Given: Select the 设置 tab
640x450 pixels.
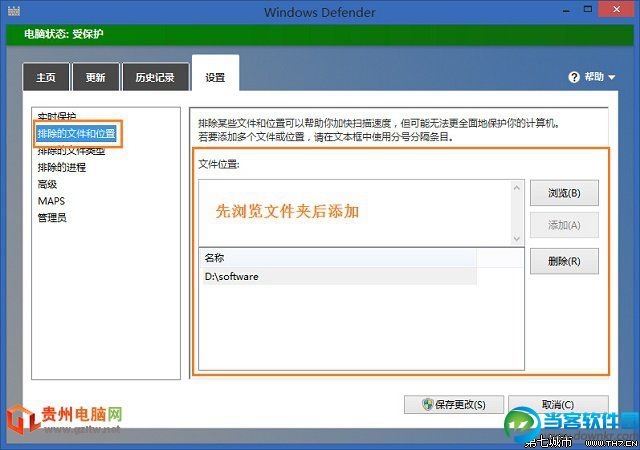Looking at the screenshot, I should pos(215,74).
